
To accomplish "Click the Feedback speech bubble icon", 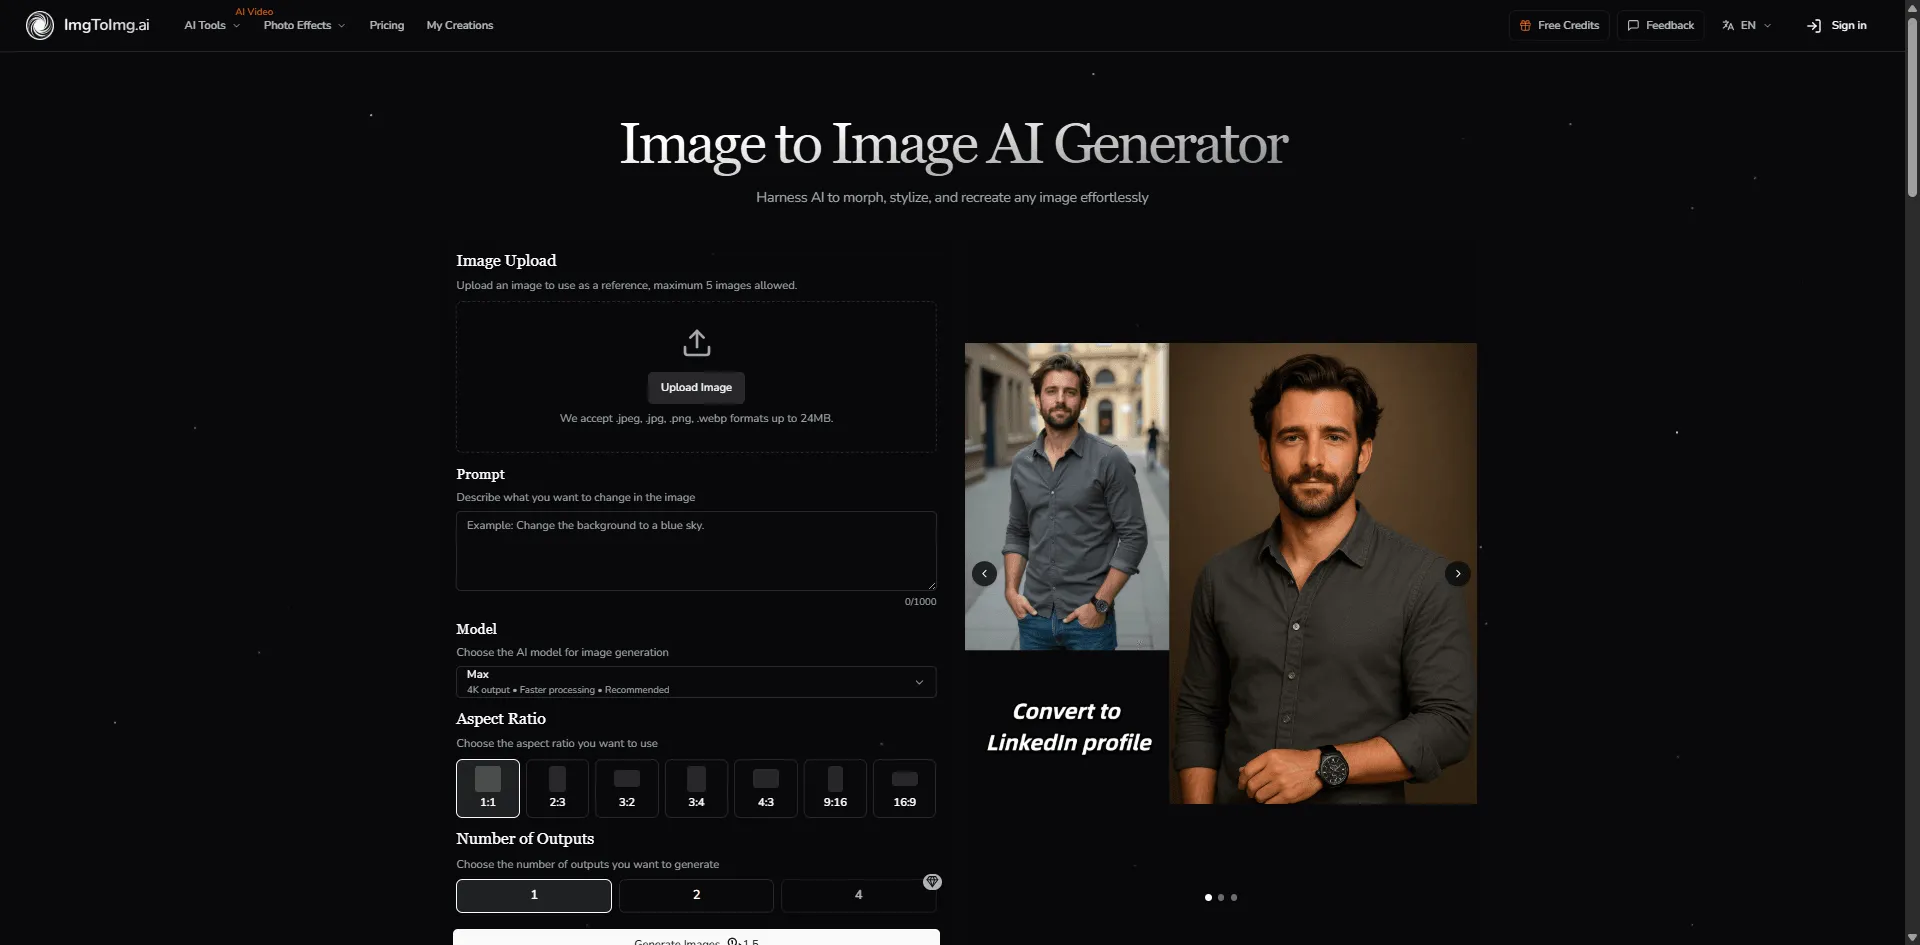I will (x=1633, y=25).
